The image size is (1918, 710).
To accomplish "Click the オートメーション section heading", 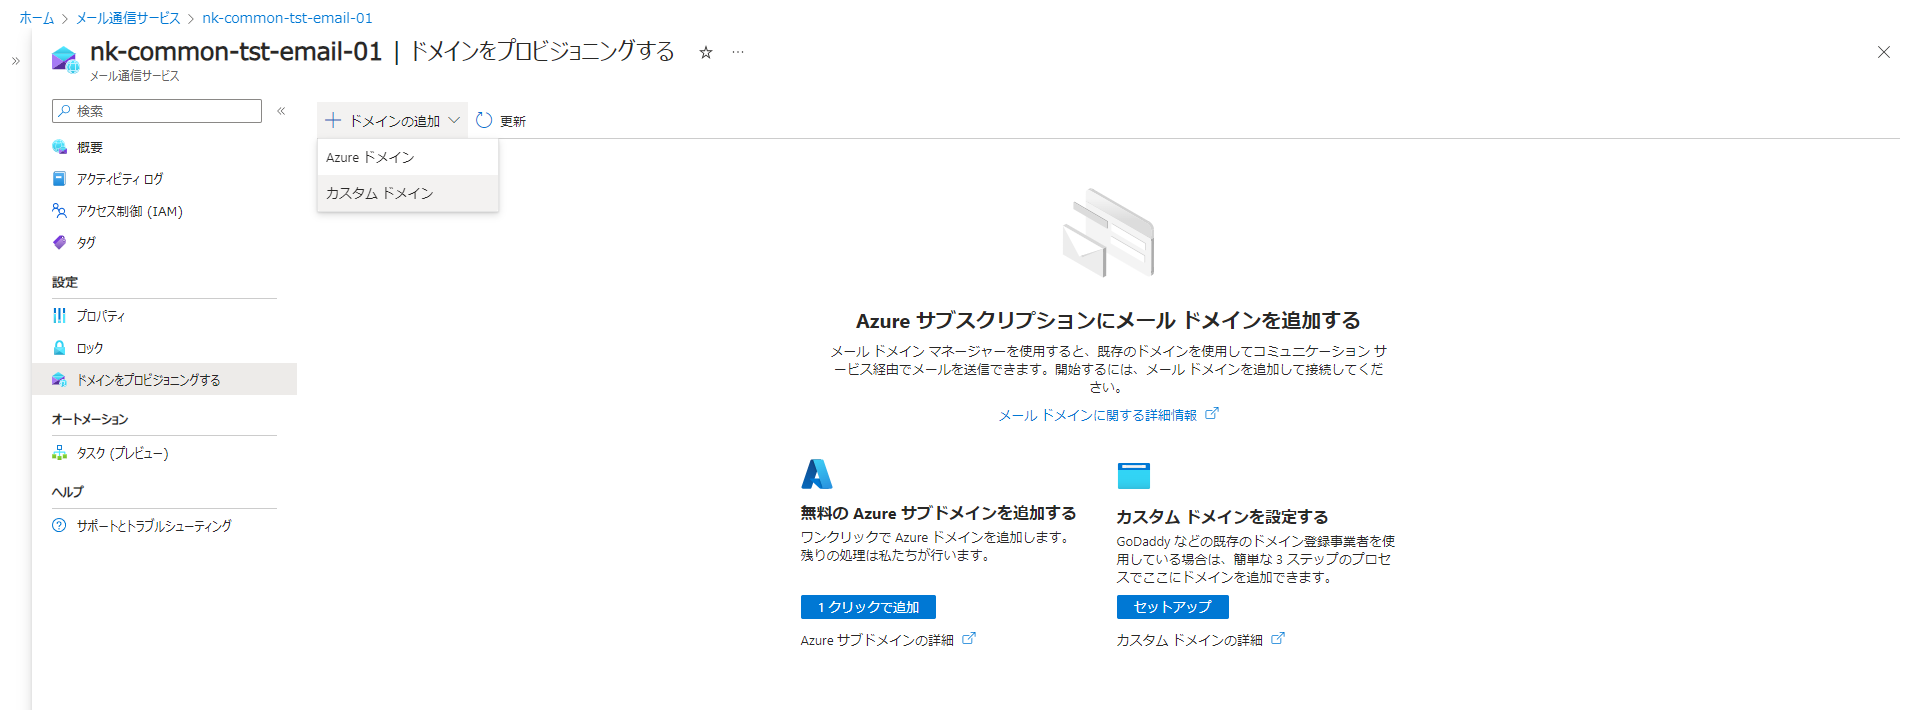I will (x=90, y=419).
